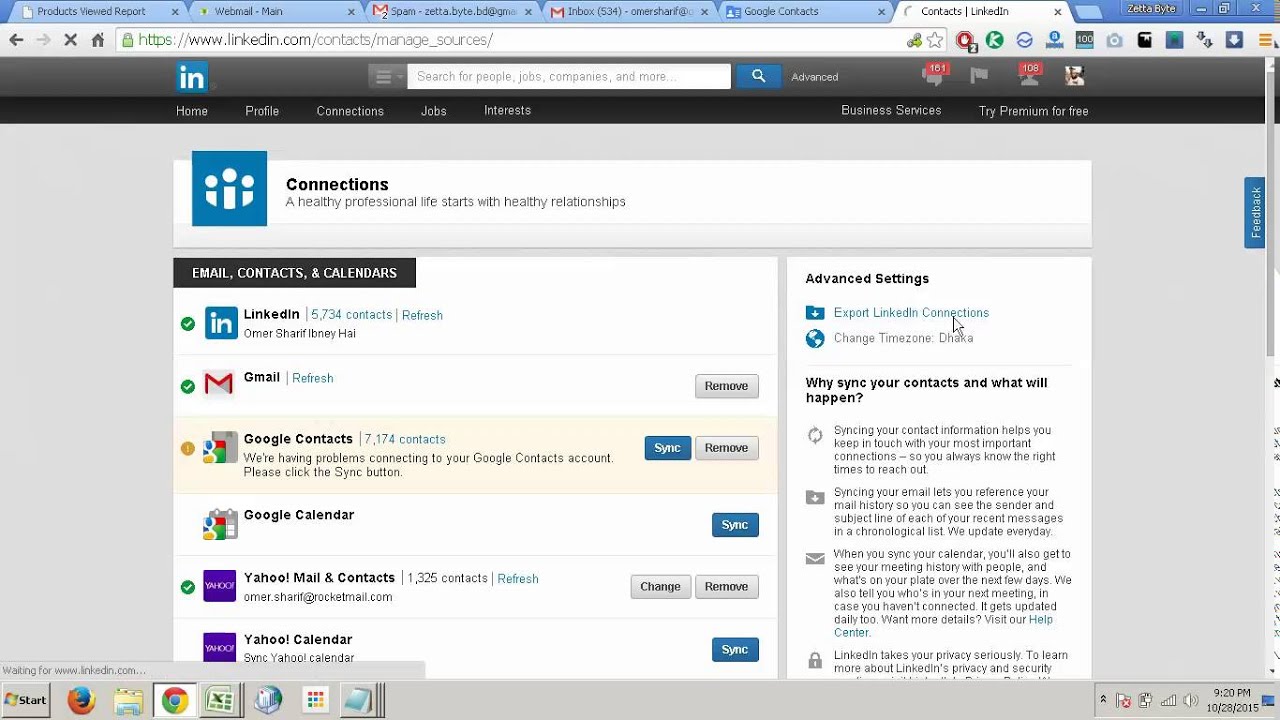Open the profile photo account menu
This screenshot has height=720, width=1280.
(x=1074, y=76)
